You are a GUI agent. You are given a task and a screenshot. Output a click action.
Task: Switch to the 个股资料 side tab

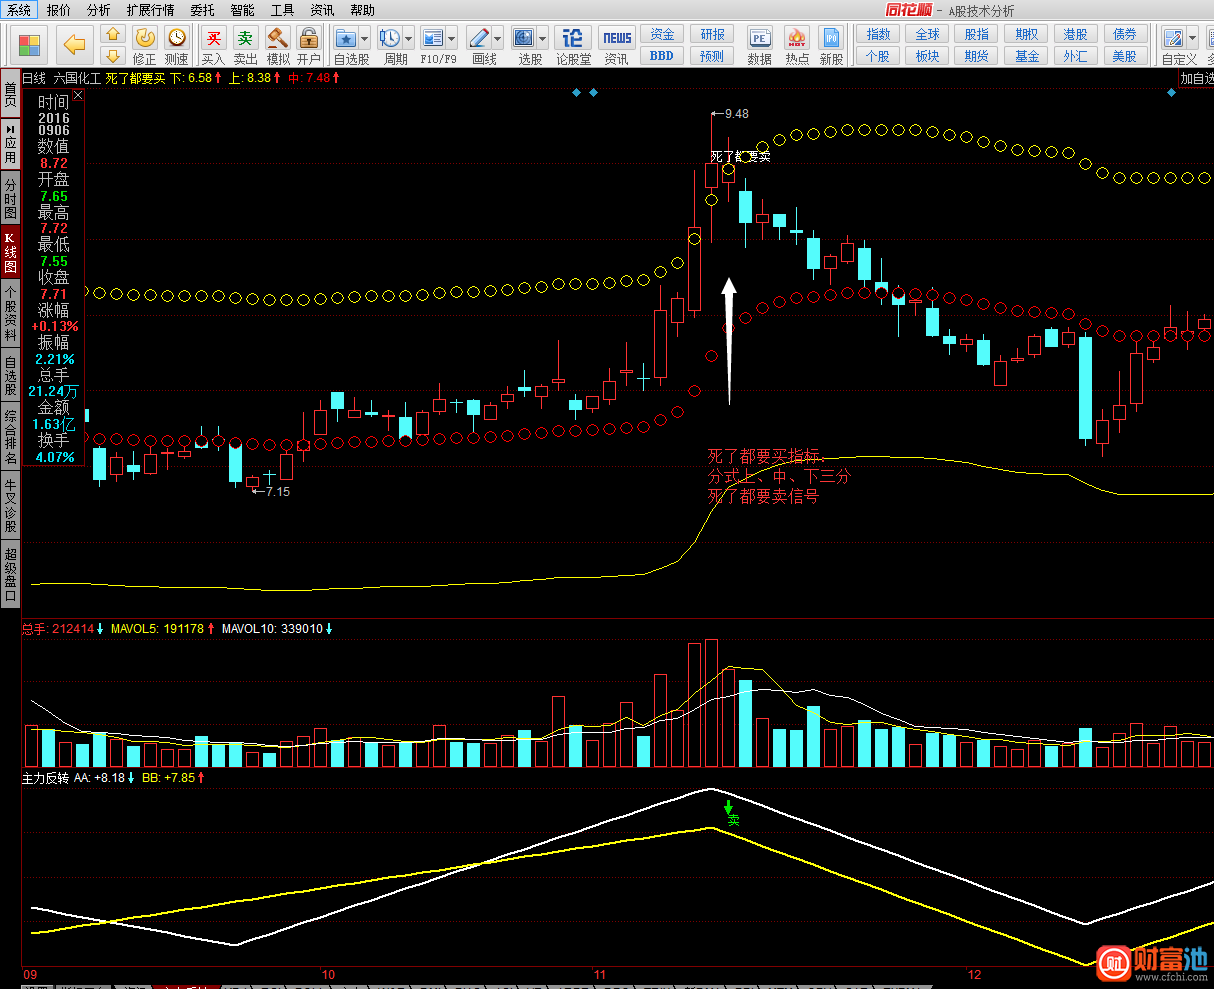click(10, 313)
